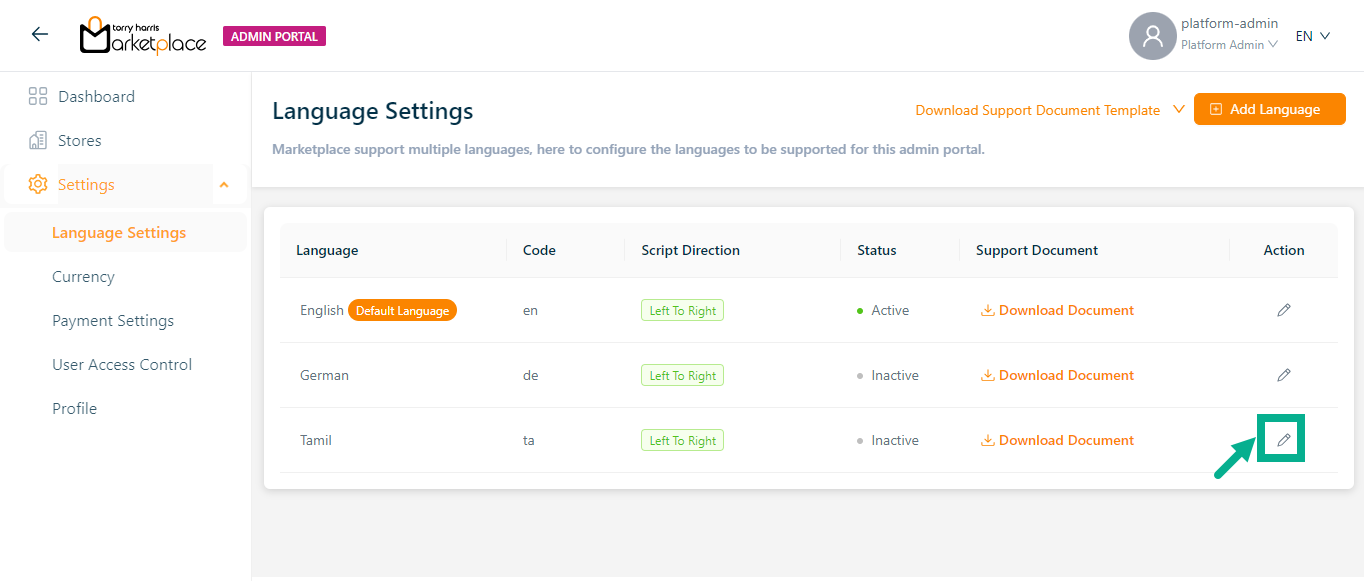
Task: Download Document for English language
Action: pos(1057,310)
